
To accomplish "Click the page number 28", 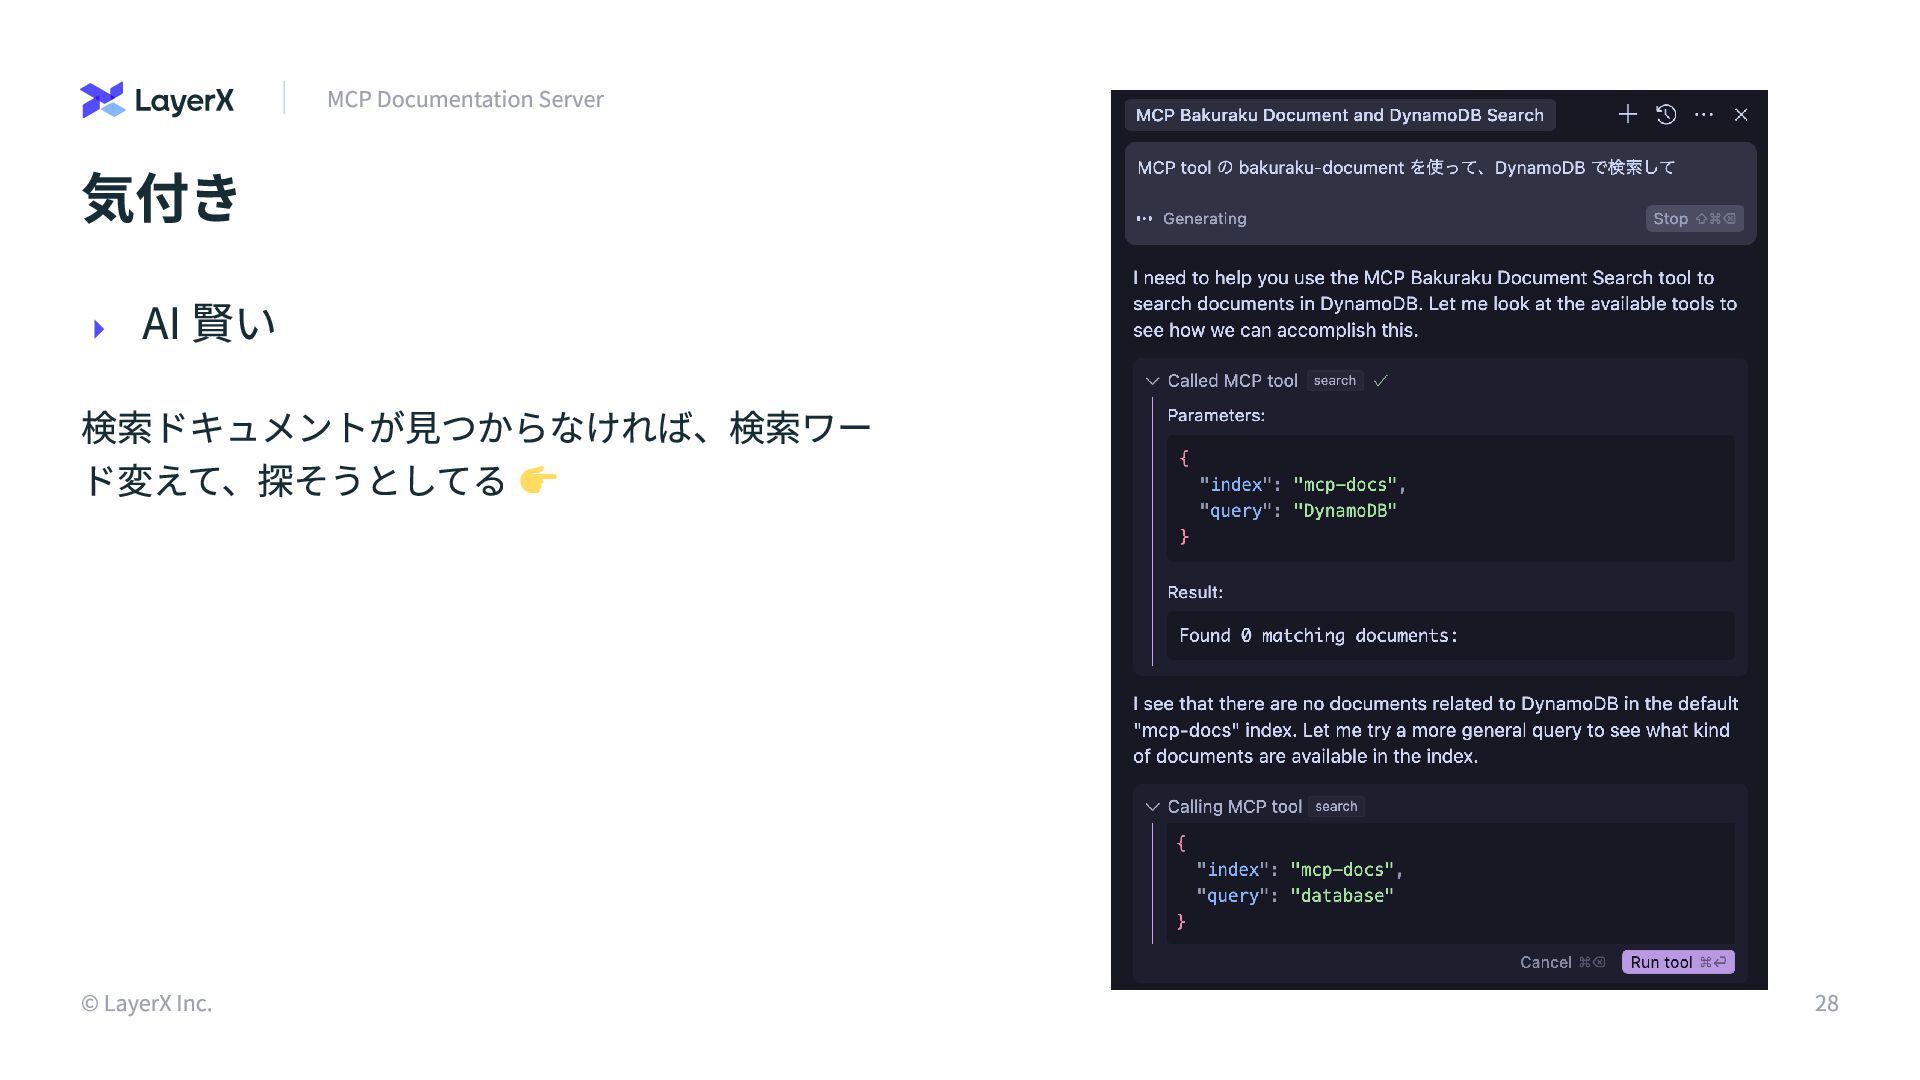I will tap(1826, 1003).
